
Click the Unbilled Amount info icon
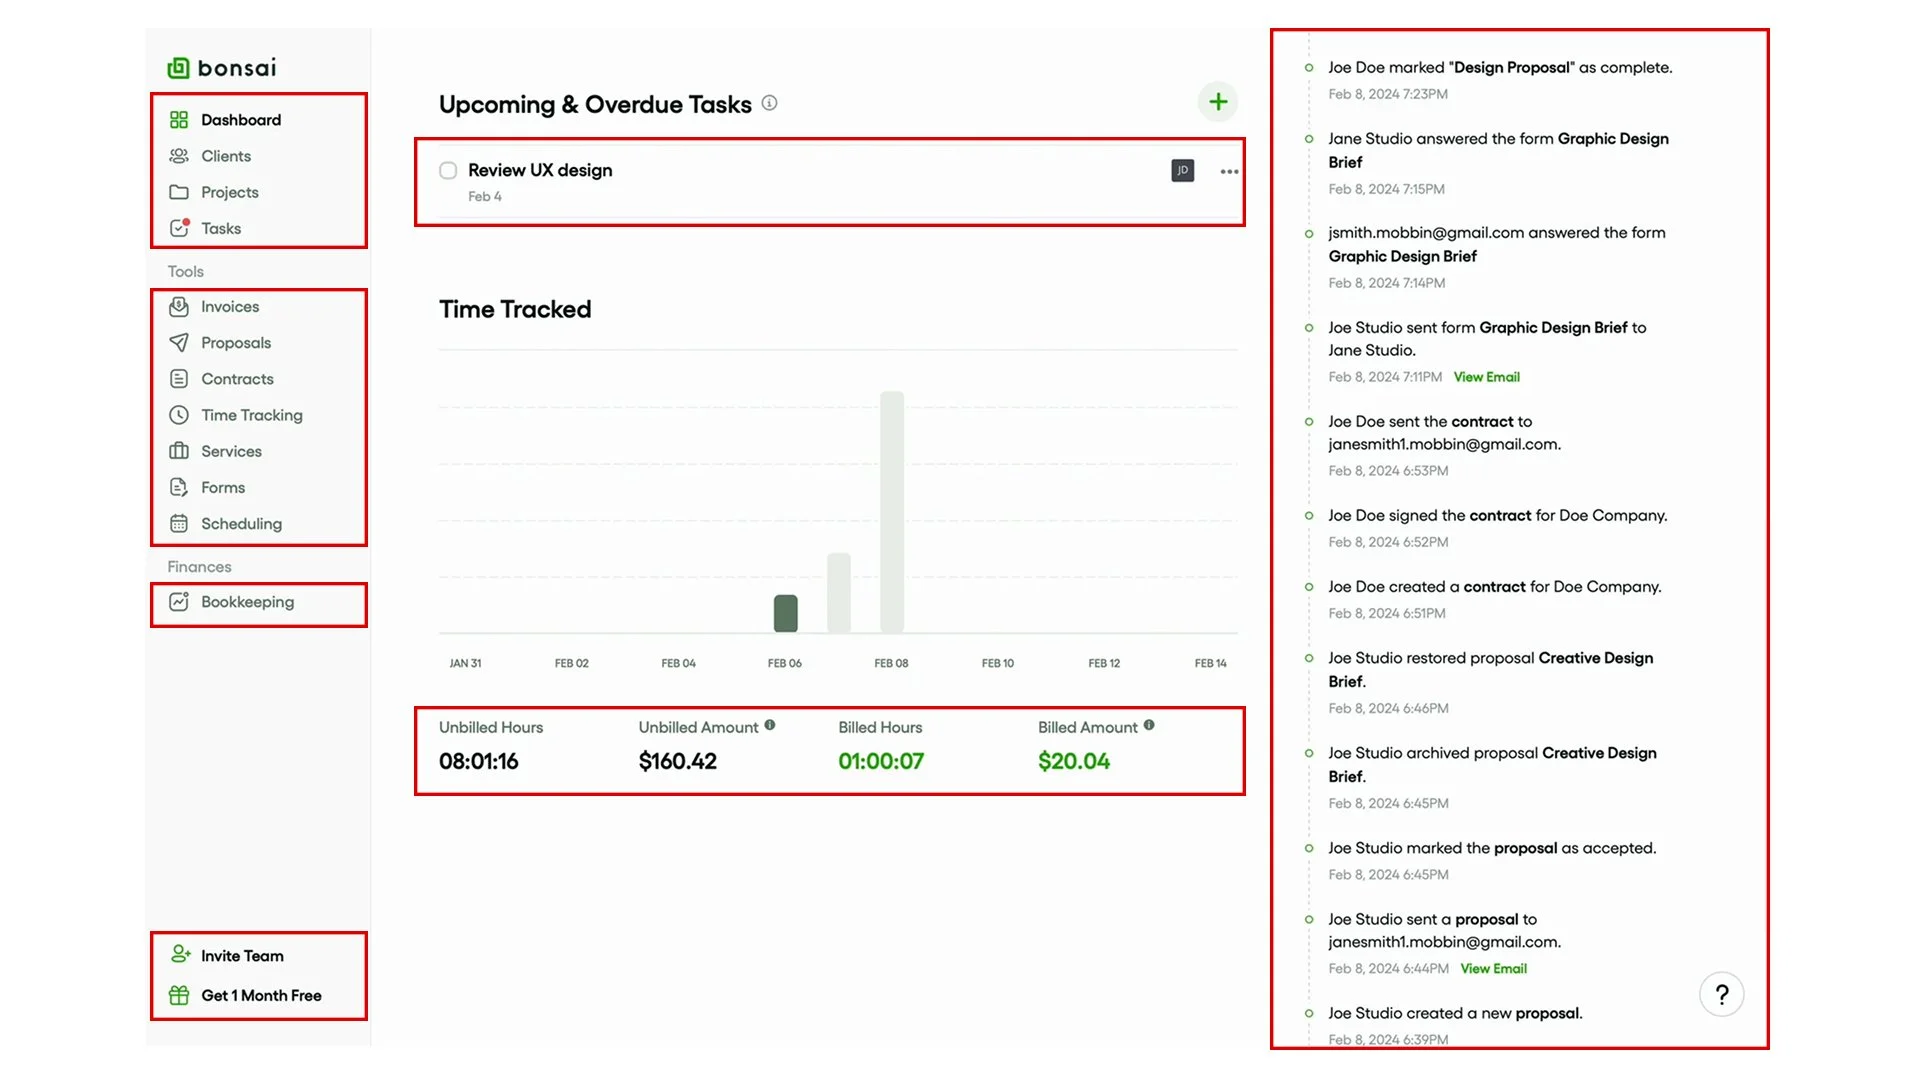(770, 726)
